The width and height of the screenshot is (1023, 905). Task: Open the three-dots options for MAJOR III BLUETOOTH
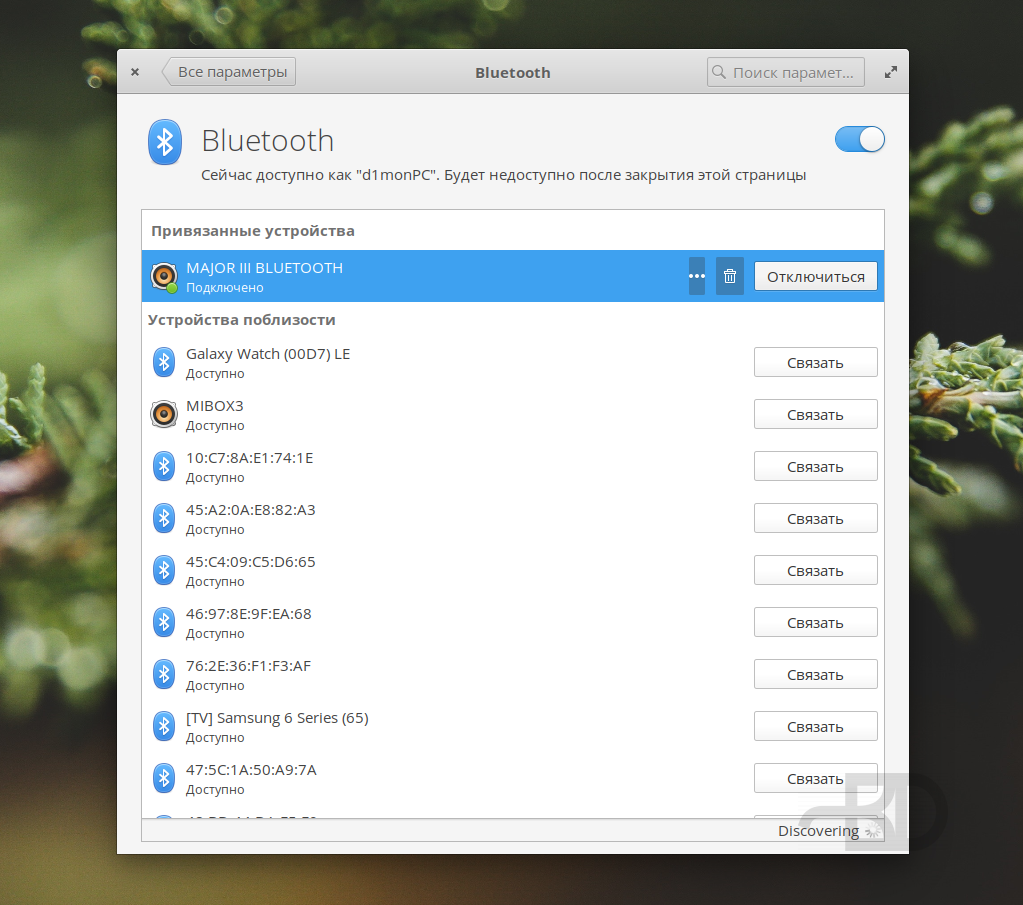pos(697,276)
